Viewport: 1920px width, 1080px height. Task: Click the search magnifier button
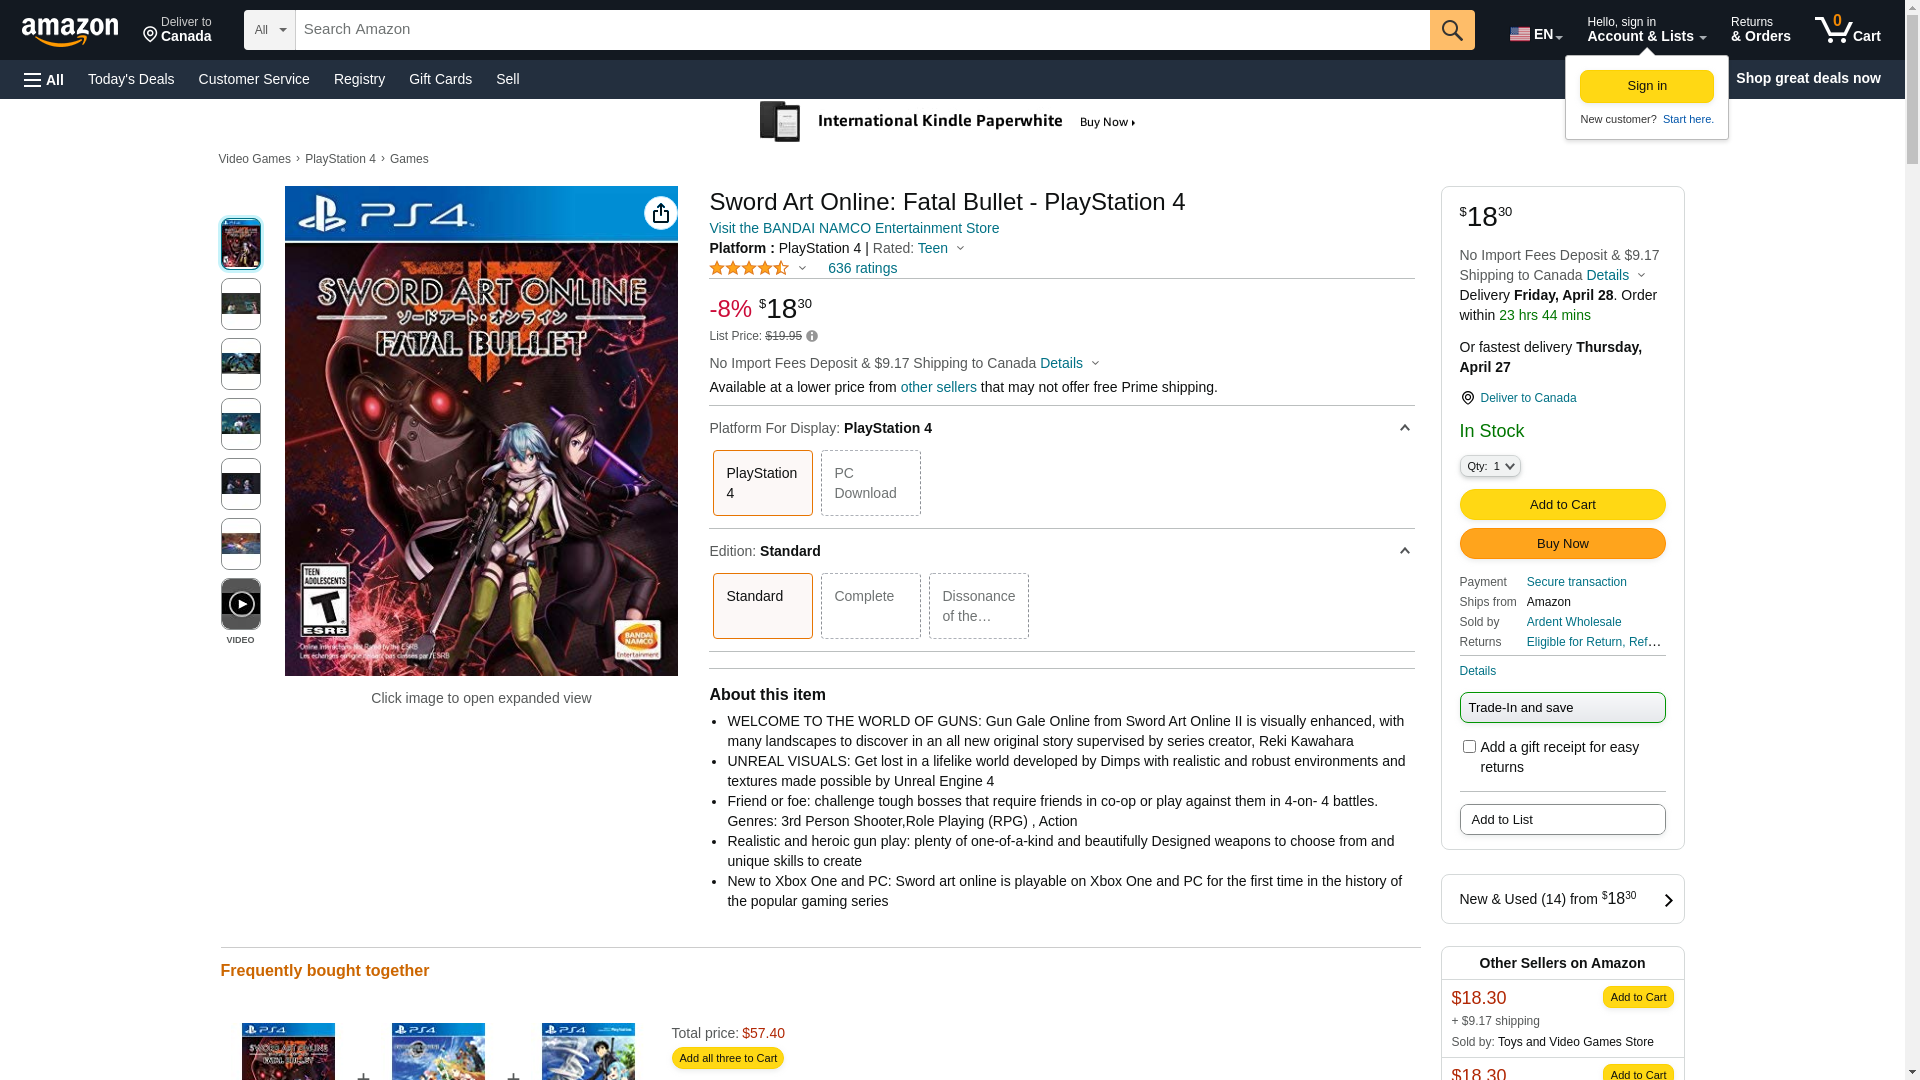click(x=1452, y=30)
